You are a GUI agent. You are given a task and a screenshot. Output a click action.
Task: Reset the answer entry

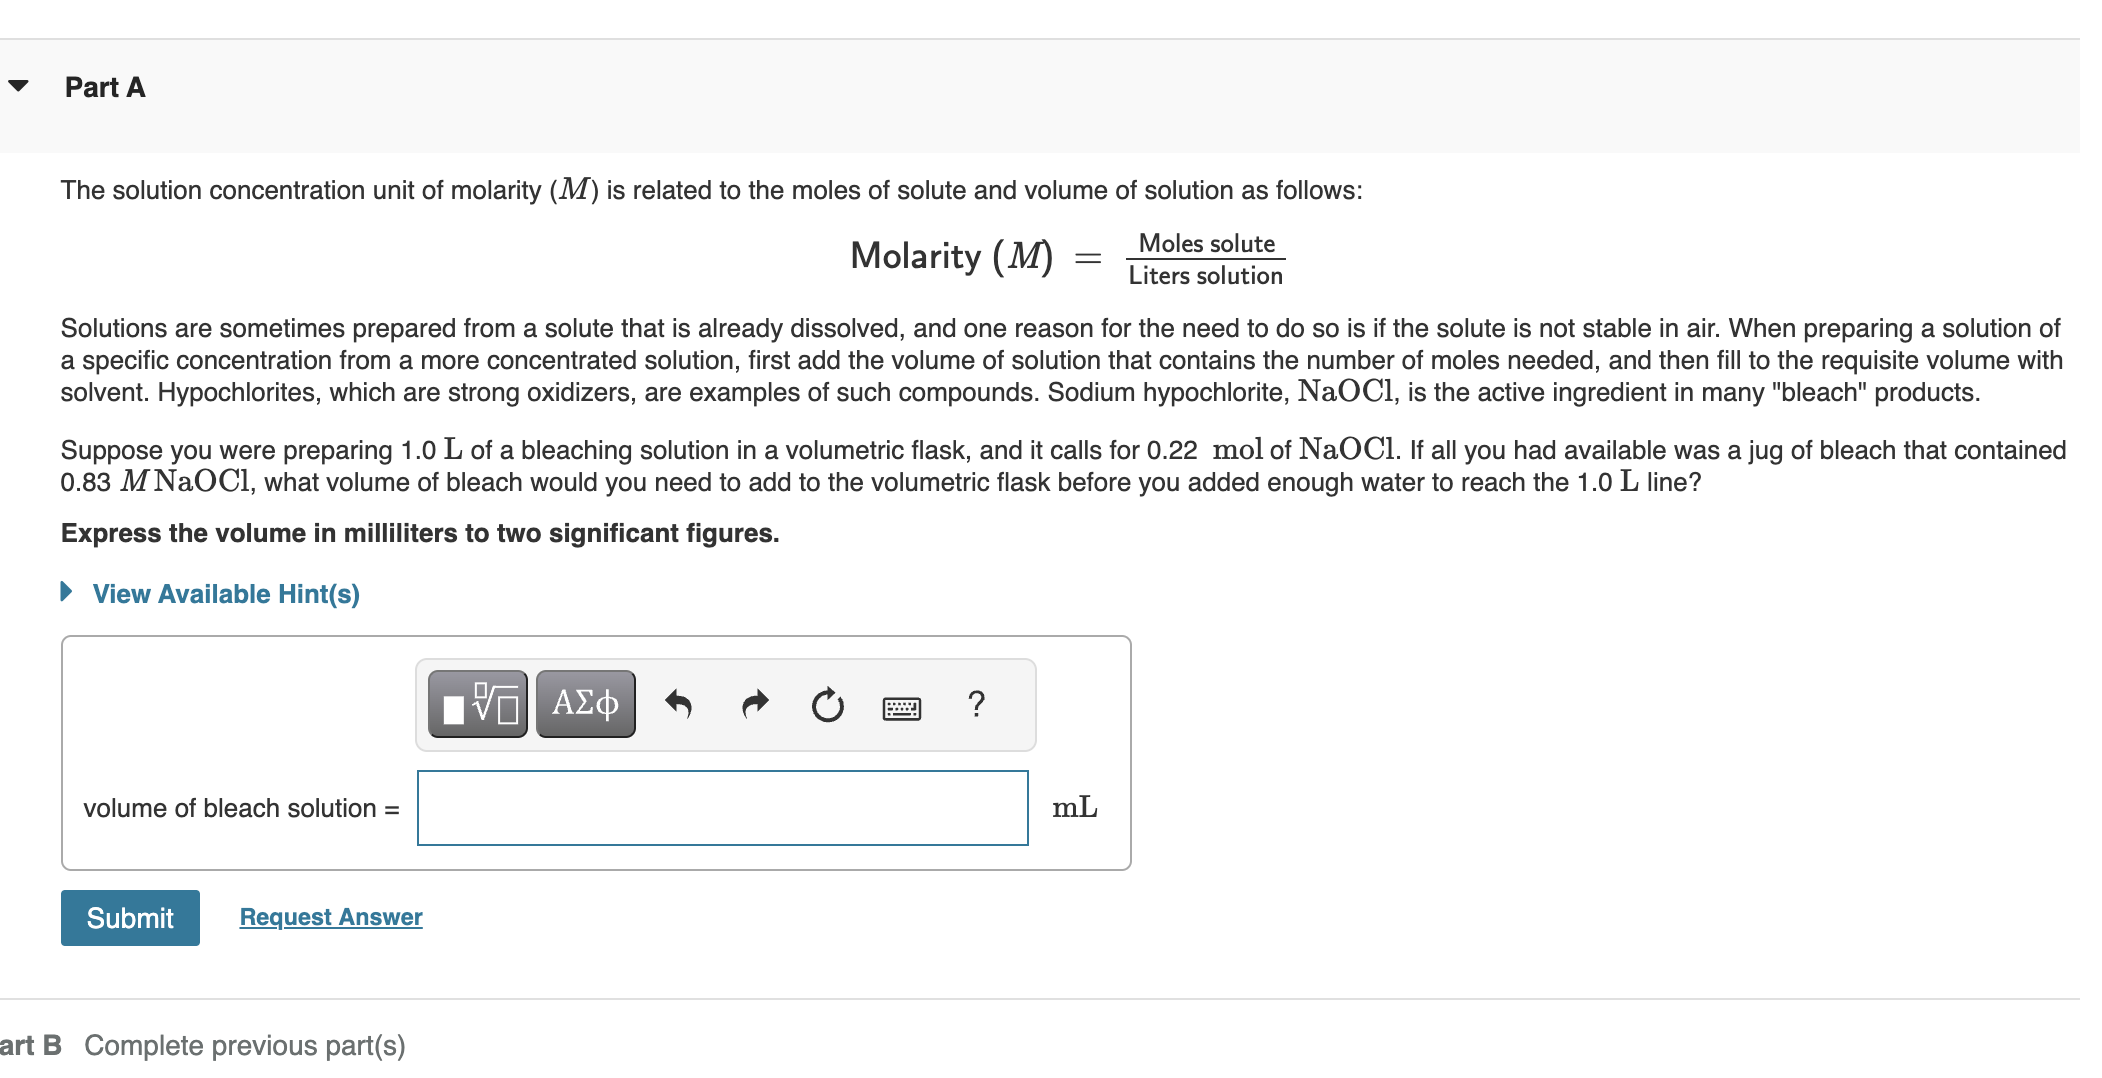(828, 703)
